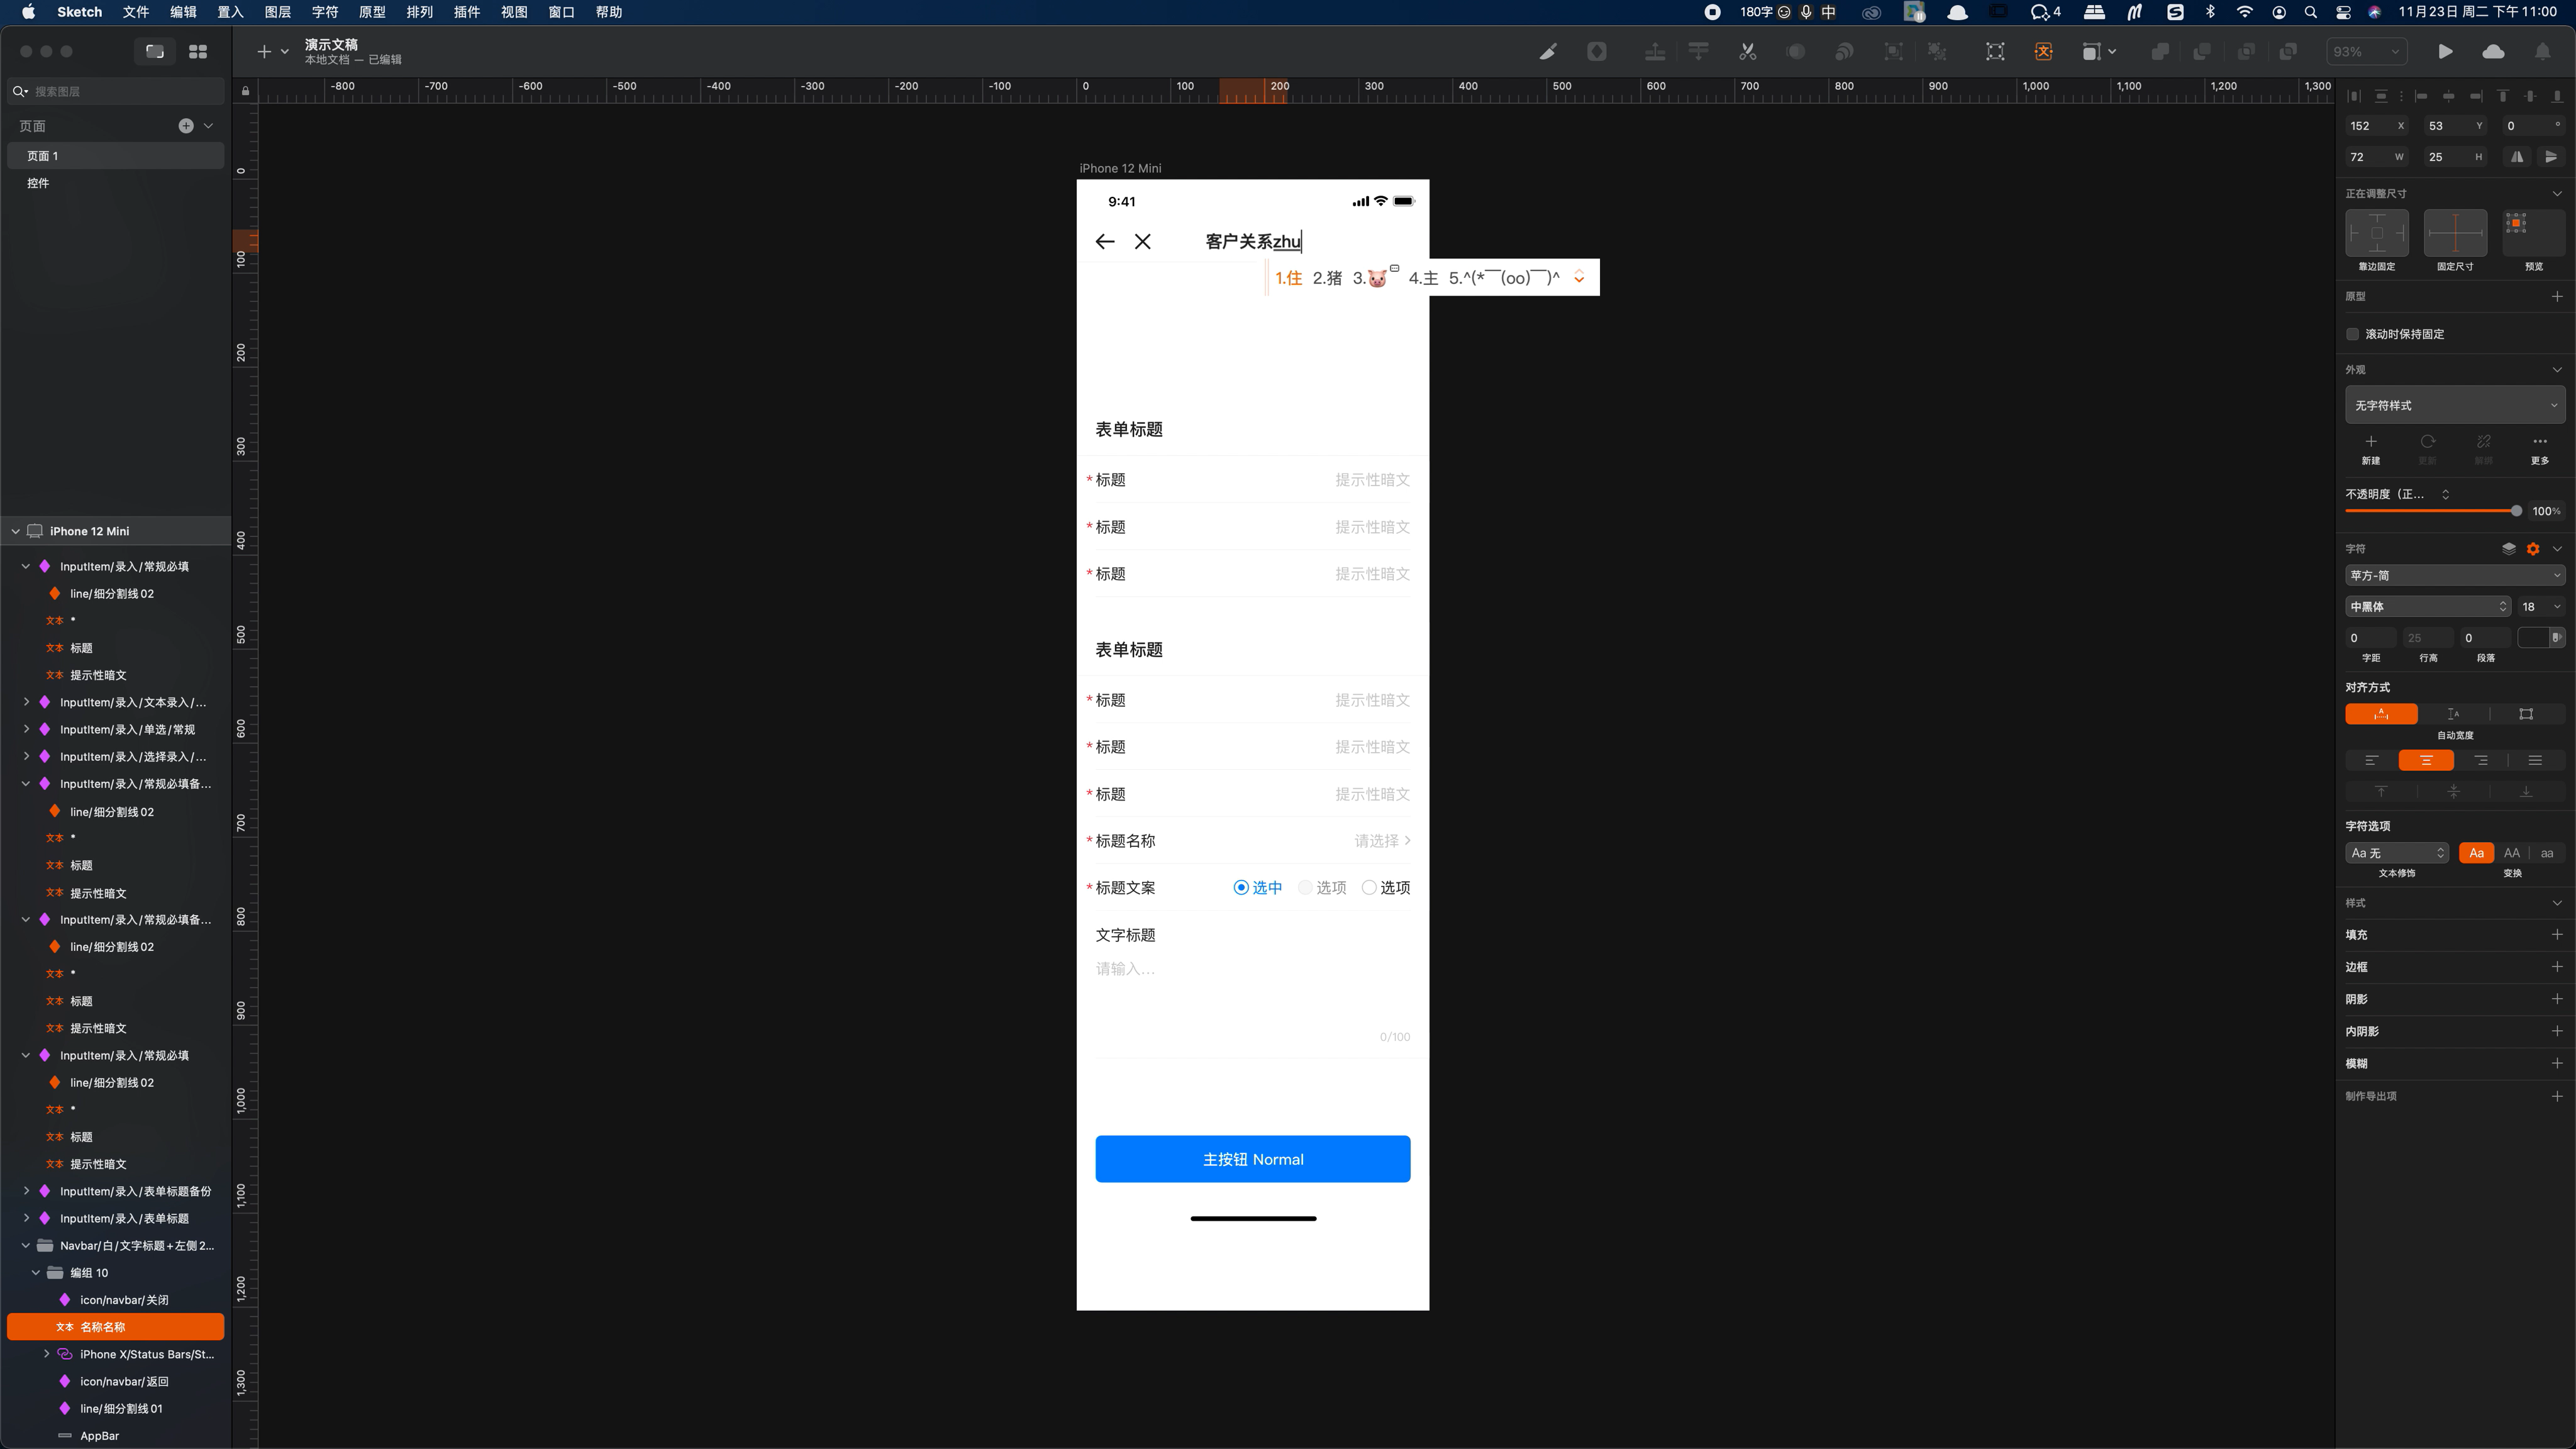Image resolution: width=2576 pixels, height=1449 pixels.
Task: Switch to the components grid view icon
Action: pos(198,51)
